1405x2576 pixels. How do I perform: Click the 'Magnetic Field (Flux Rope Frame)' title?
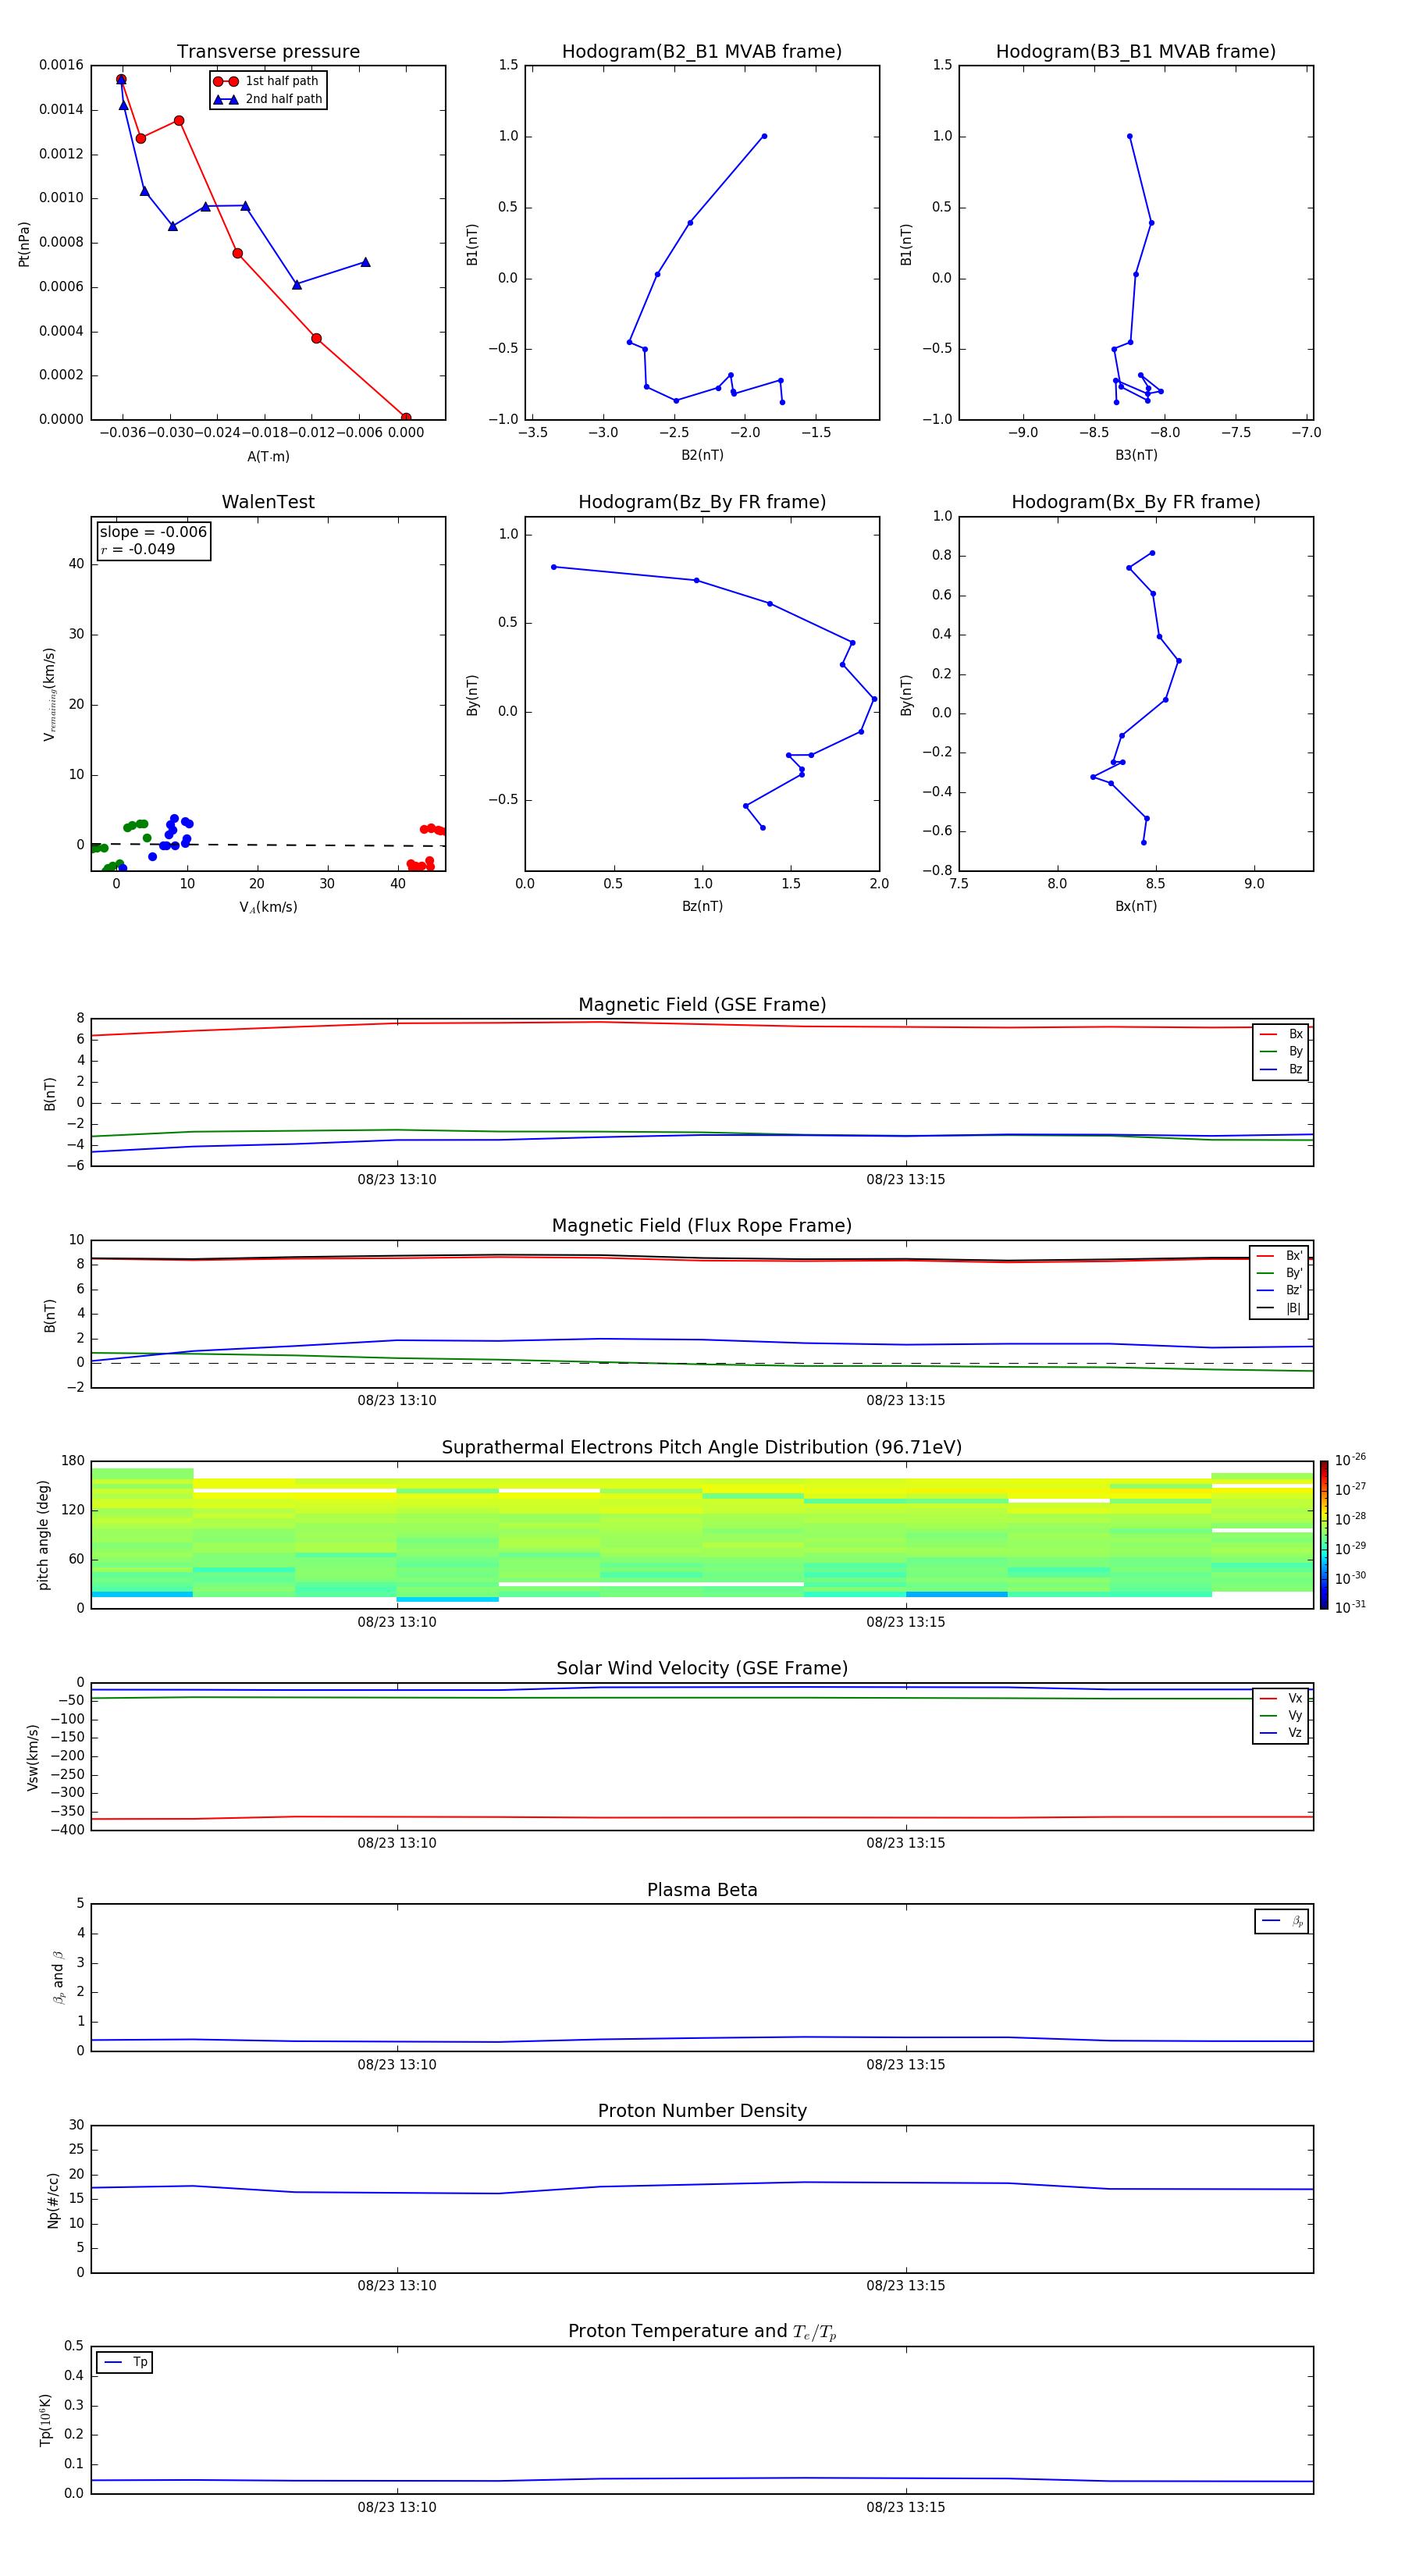tap(702, 1226)
